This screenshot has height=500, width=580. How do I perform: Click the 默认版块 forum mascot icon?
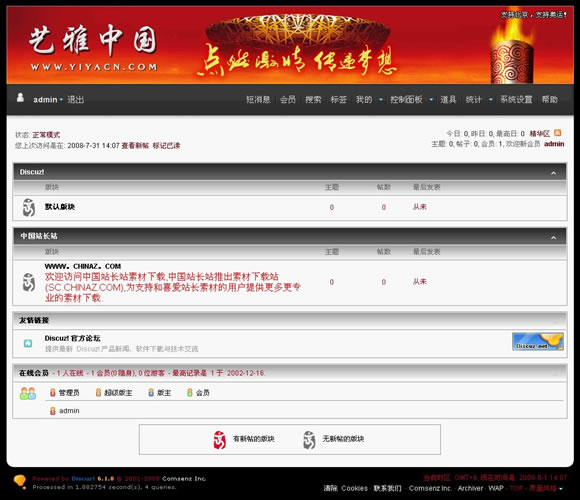28,207
